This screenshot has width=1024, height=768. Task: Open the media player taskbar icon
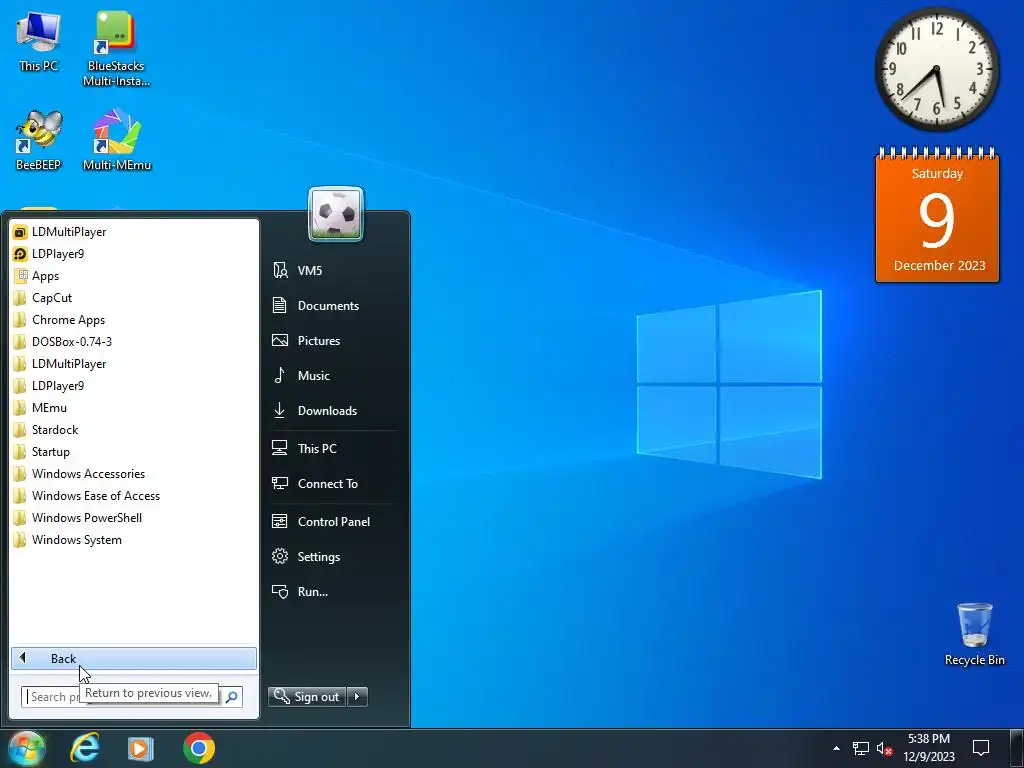pos(140,748)
